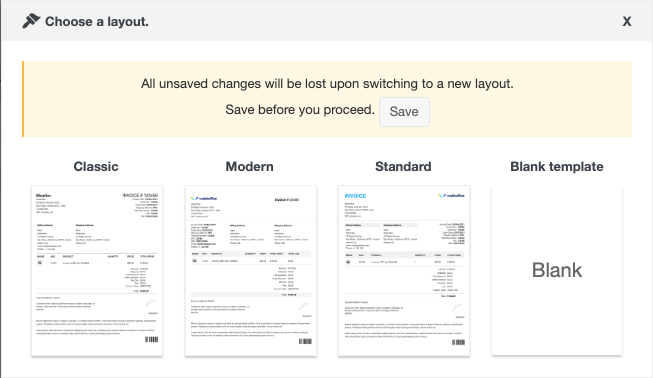Screen dimensions: 653x378
Task: Click the Blank template heading label
Action: coord(557,167)
